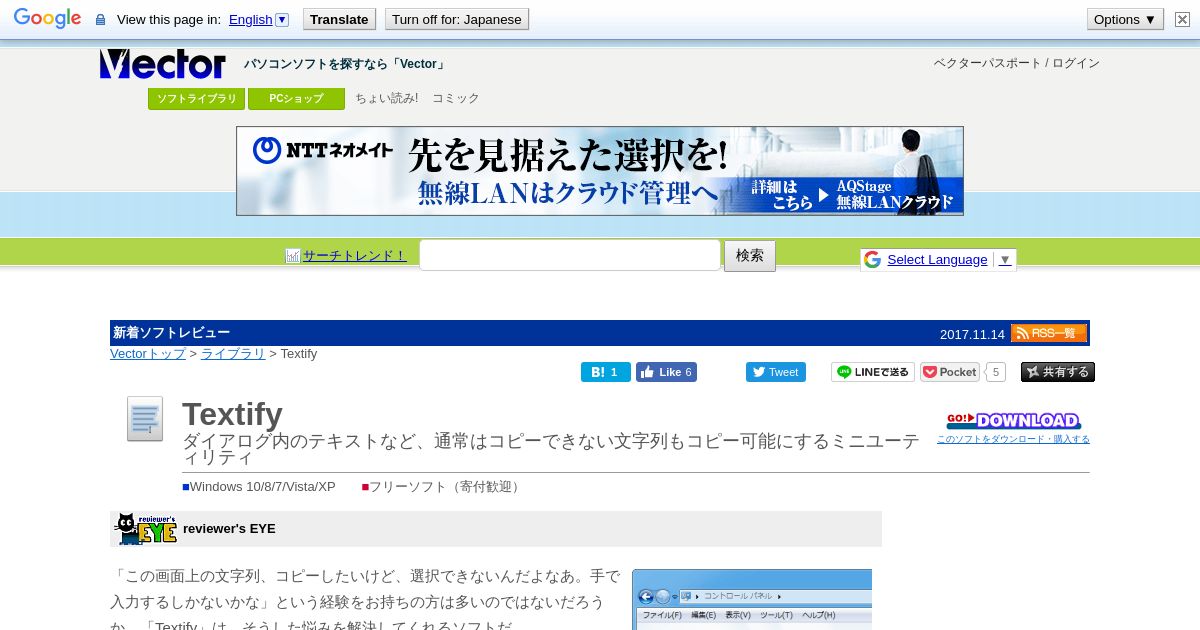Focus the site search text field
This screenshot has height=630, width=1200.
pyautogui.click(x=570, y=255)
